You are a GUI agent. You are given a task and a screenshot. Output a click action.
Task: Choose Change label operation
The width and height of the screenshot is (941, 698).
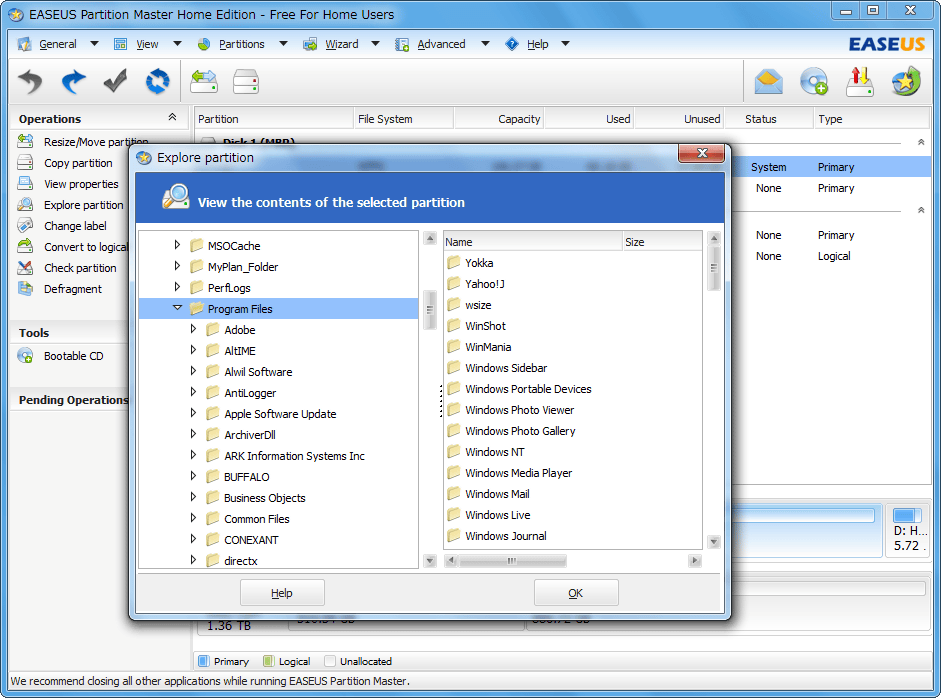[74, 226]
